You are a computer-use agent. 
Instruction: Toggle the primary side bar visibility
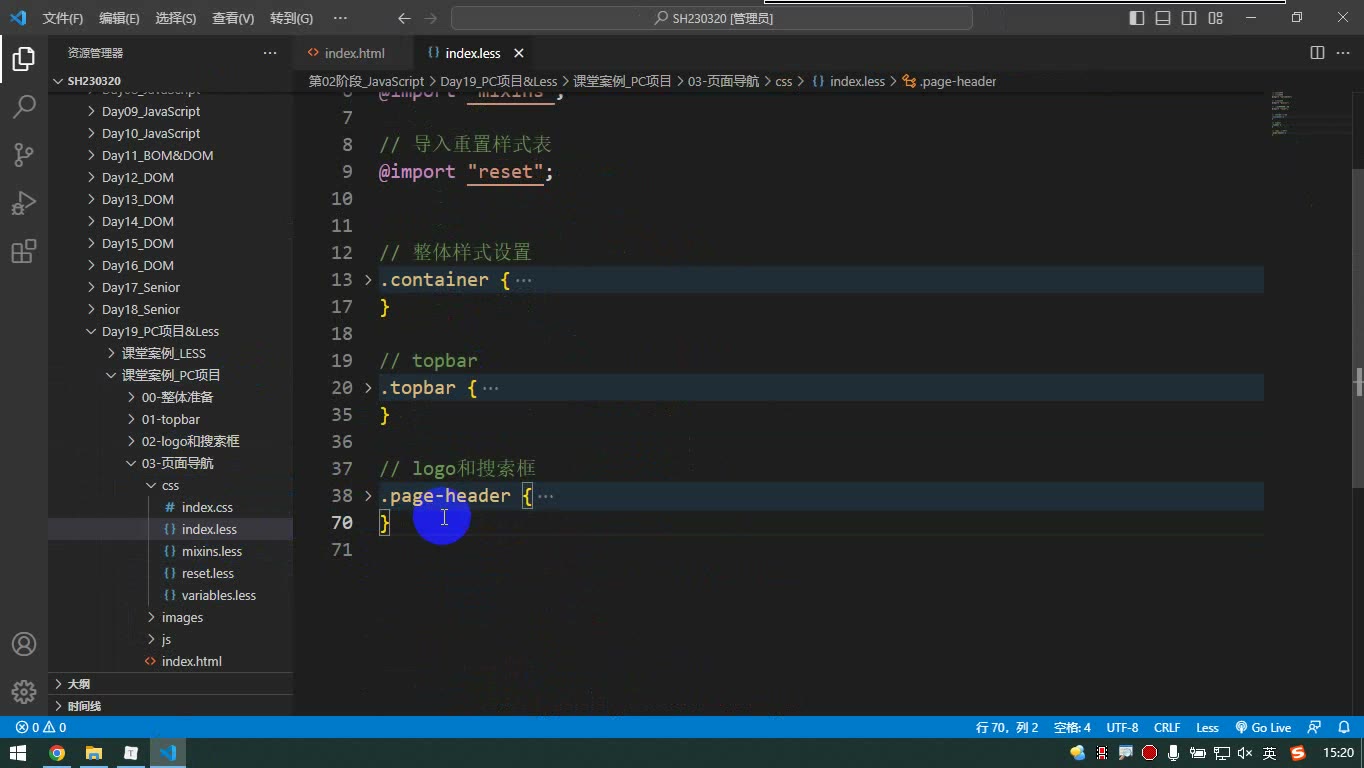pyautogui.click(x=1137, y=18)
